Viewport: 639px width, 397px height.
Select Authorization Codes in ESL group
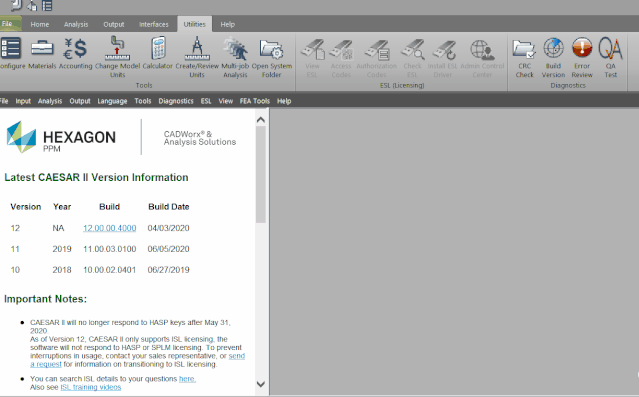[377, 58]
